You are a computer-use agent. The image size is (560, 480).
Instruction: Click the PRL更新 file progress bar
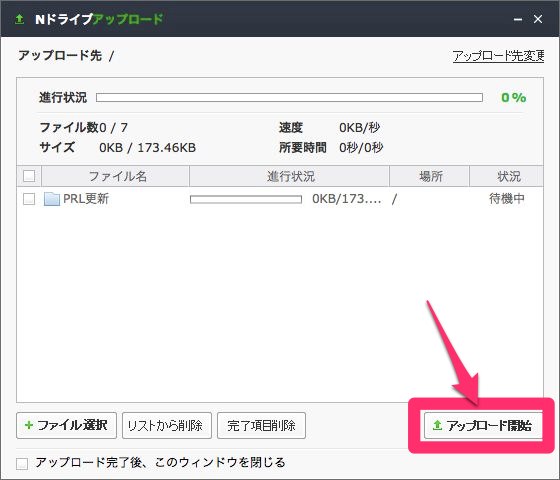[x=246, y=199]
